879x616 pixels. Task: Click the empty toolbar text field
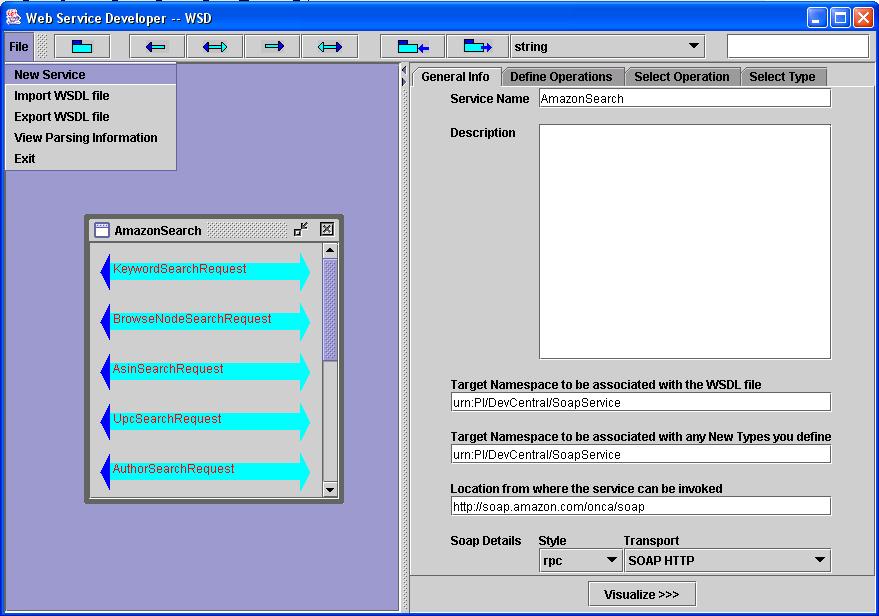[x=798, y=47]
